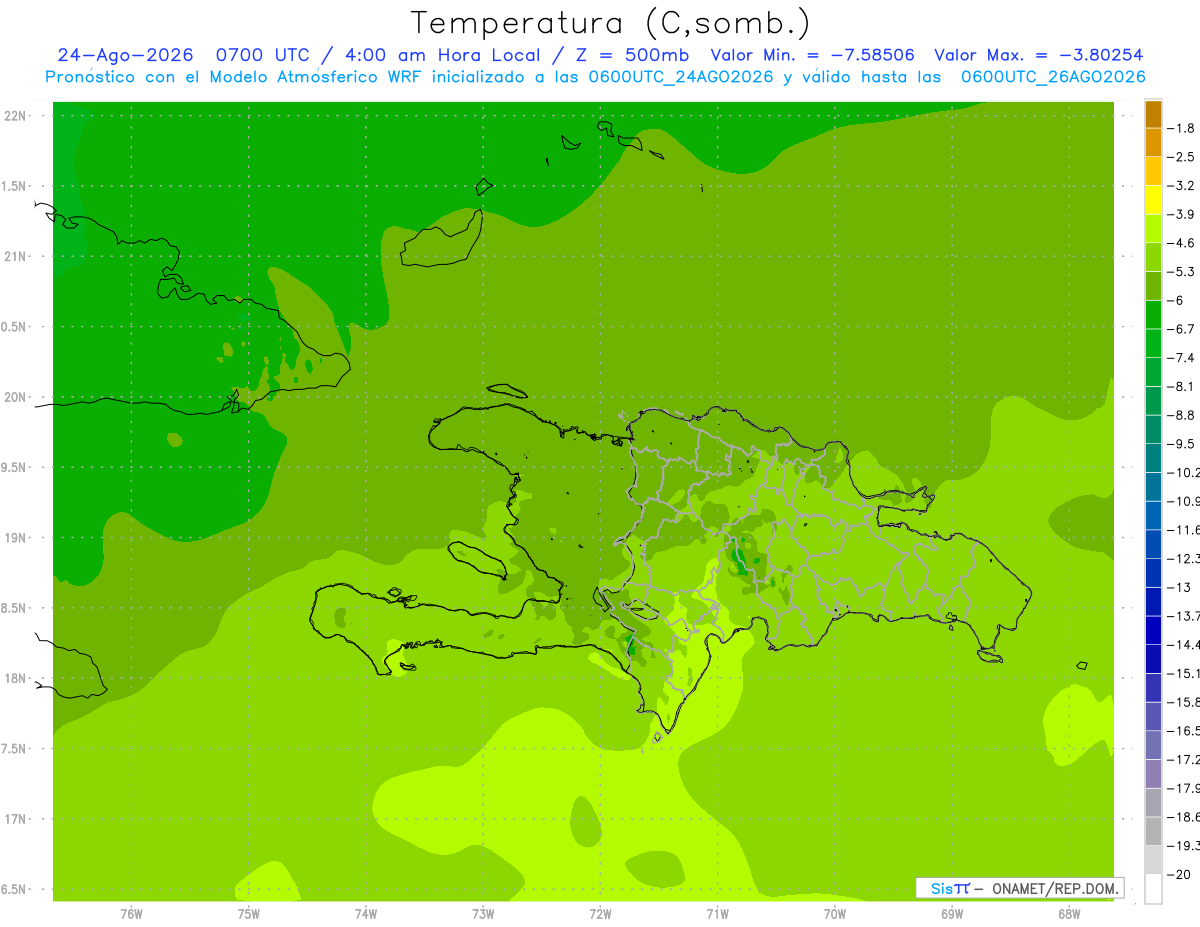Select the date text '24-Ago-2026'
Image resolution: width=1200 pixels, height=927 pixels.
(x=125, y=56)
